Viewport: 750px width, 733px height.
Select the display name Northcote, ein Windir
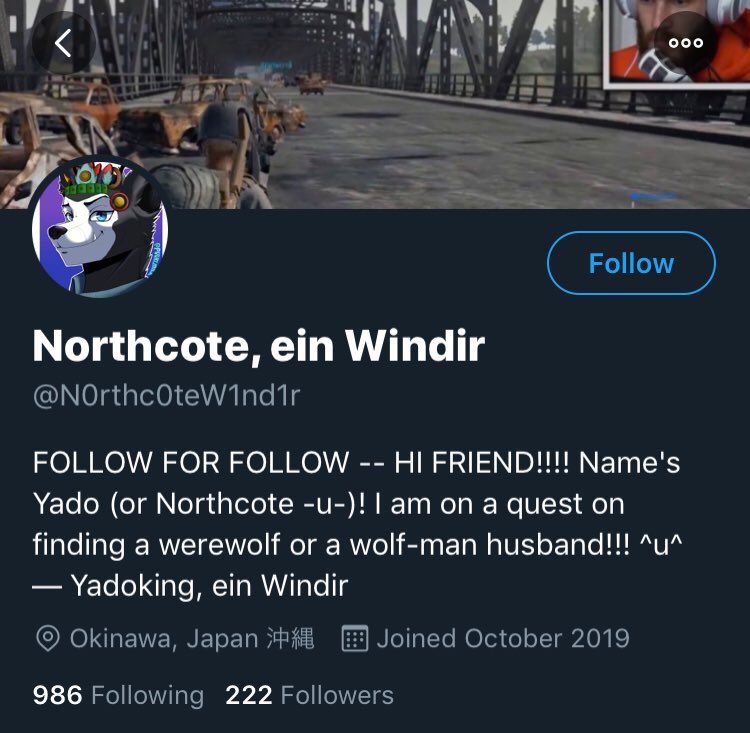pos(259,346)
